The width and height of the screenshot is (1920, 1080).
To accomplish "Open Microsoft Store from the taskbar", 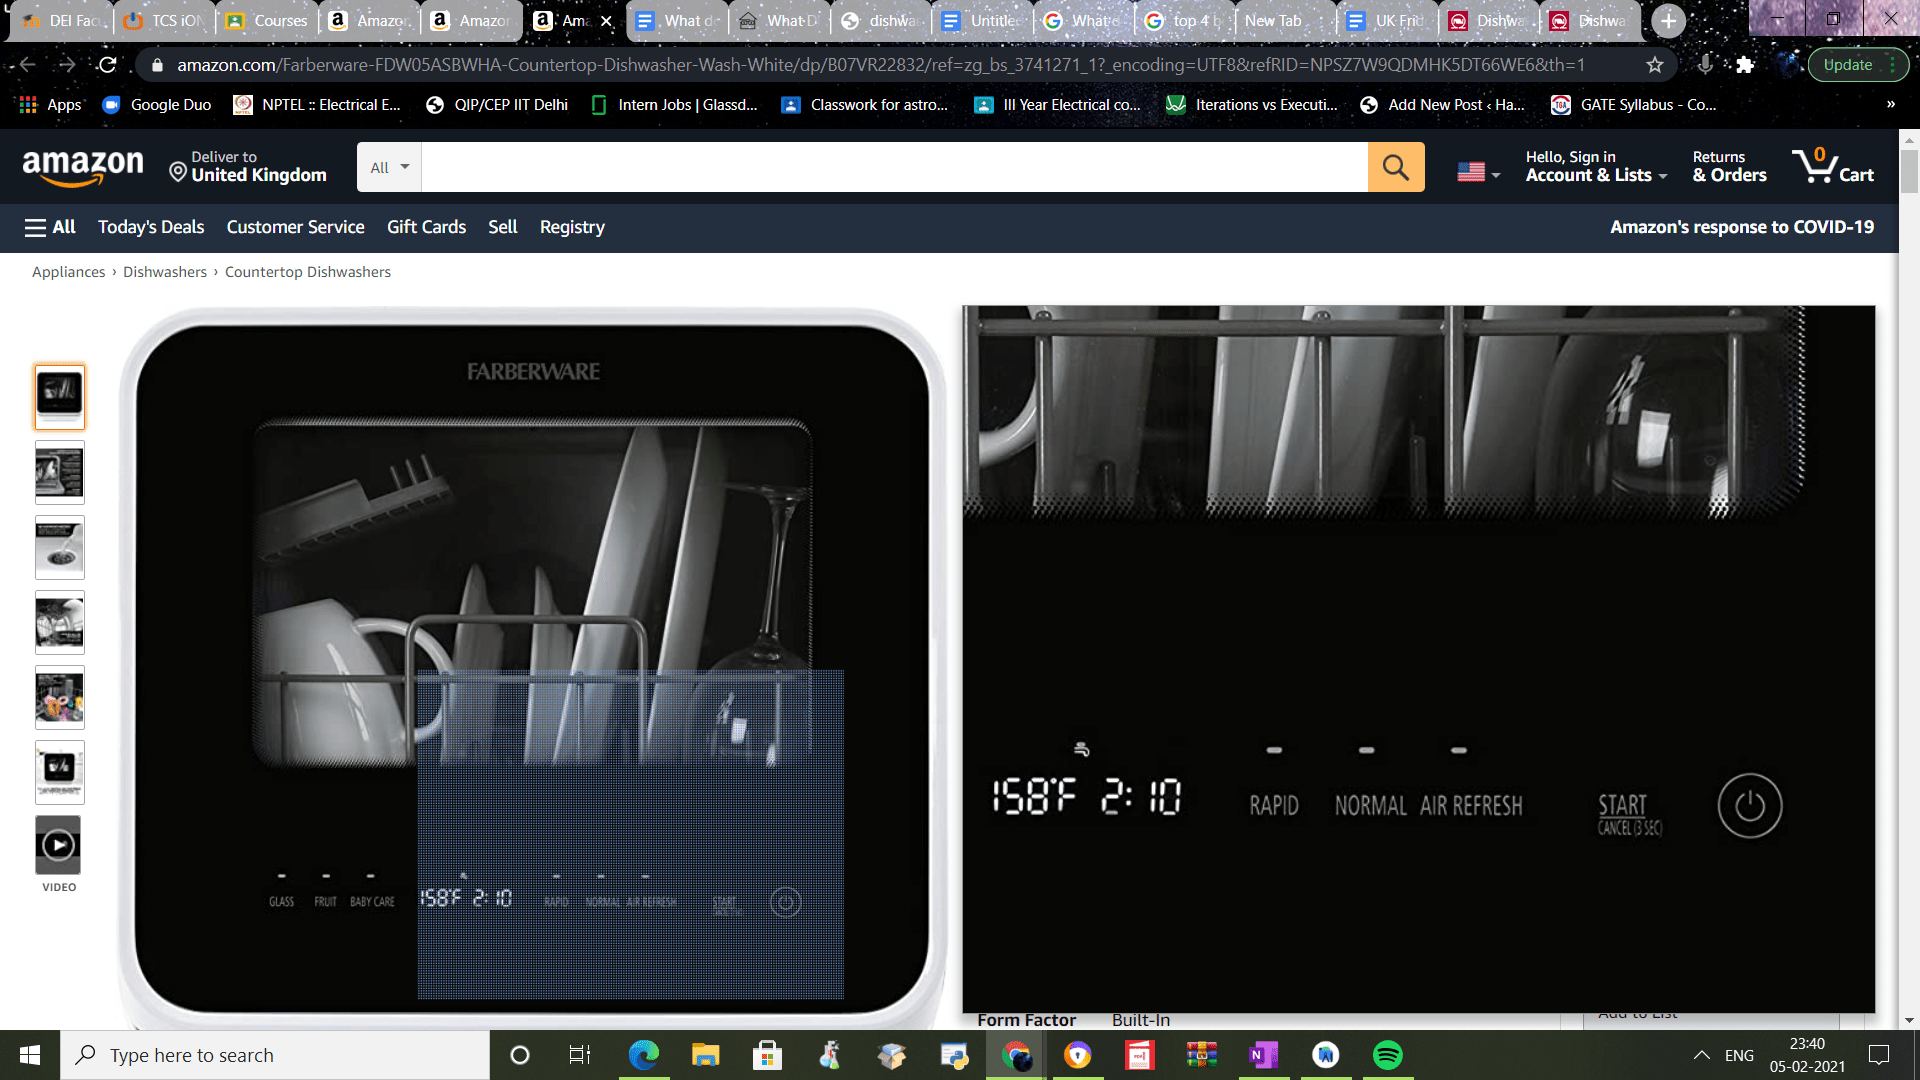I will point(768,1055).
